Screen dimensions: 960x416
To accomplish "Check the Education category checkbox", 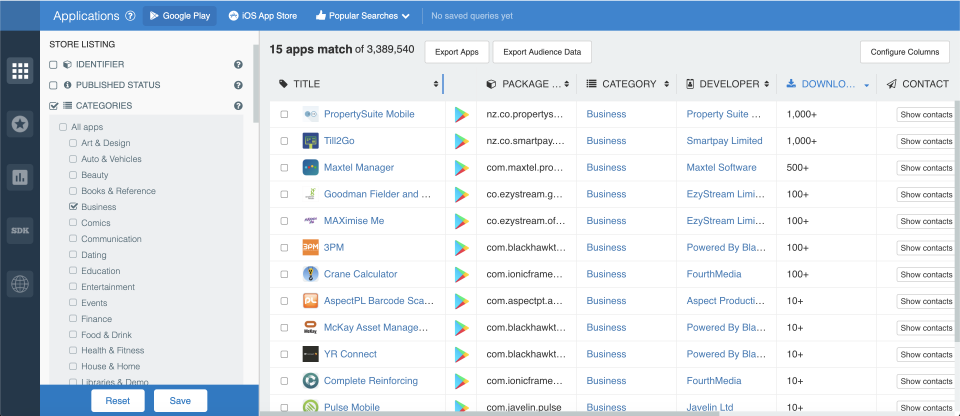I will click(x=73, y=271).
